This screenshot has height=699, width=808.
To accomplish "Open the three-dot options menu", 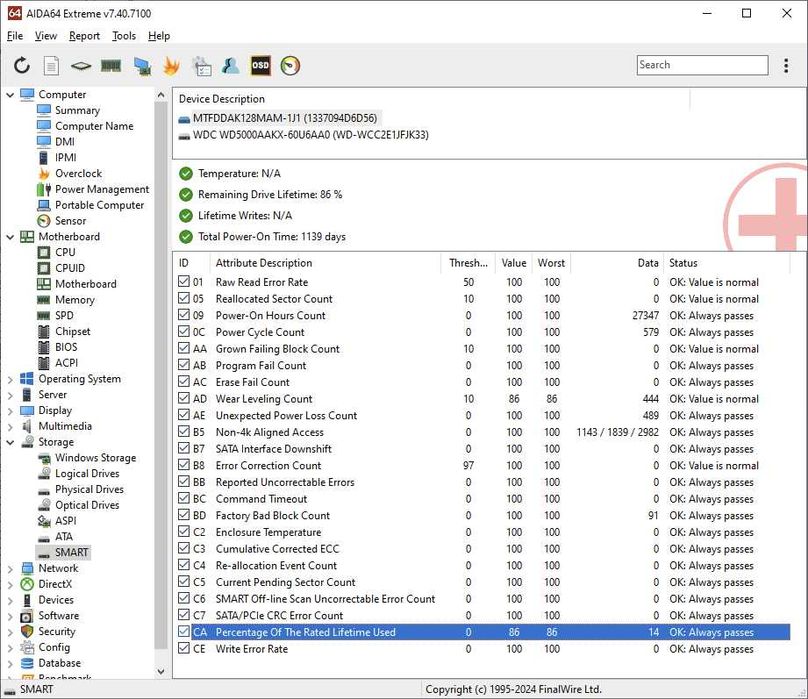I will pos(786,65).
